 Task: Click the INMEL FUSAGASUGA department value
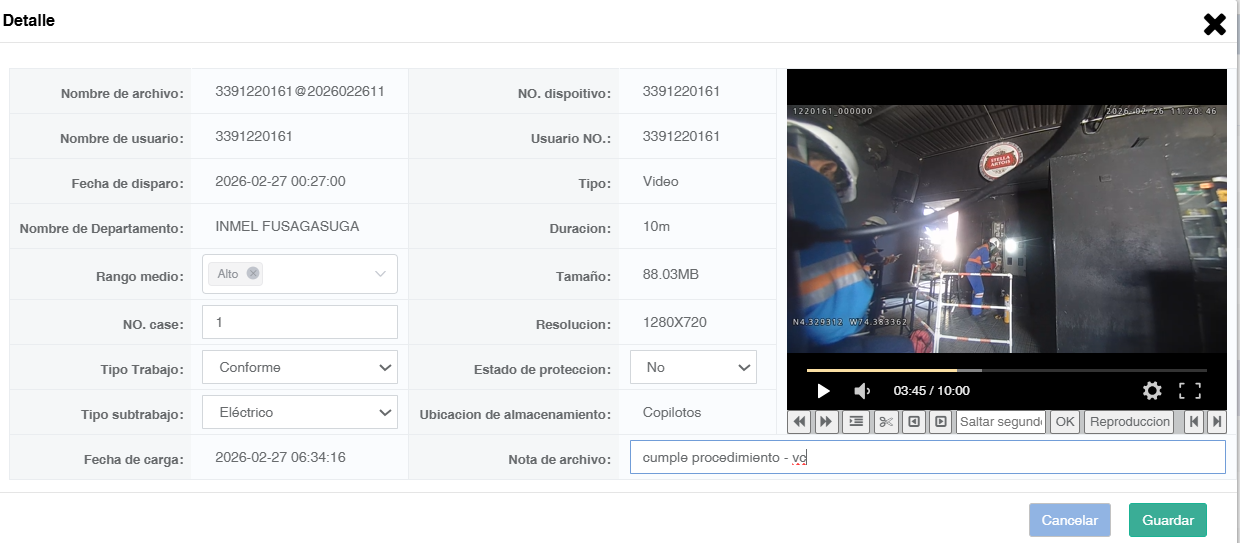tap(287, 226)
